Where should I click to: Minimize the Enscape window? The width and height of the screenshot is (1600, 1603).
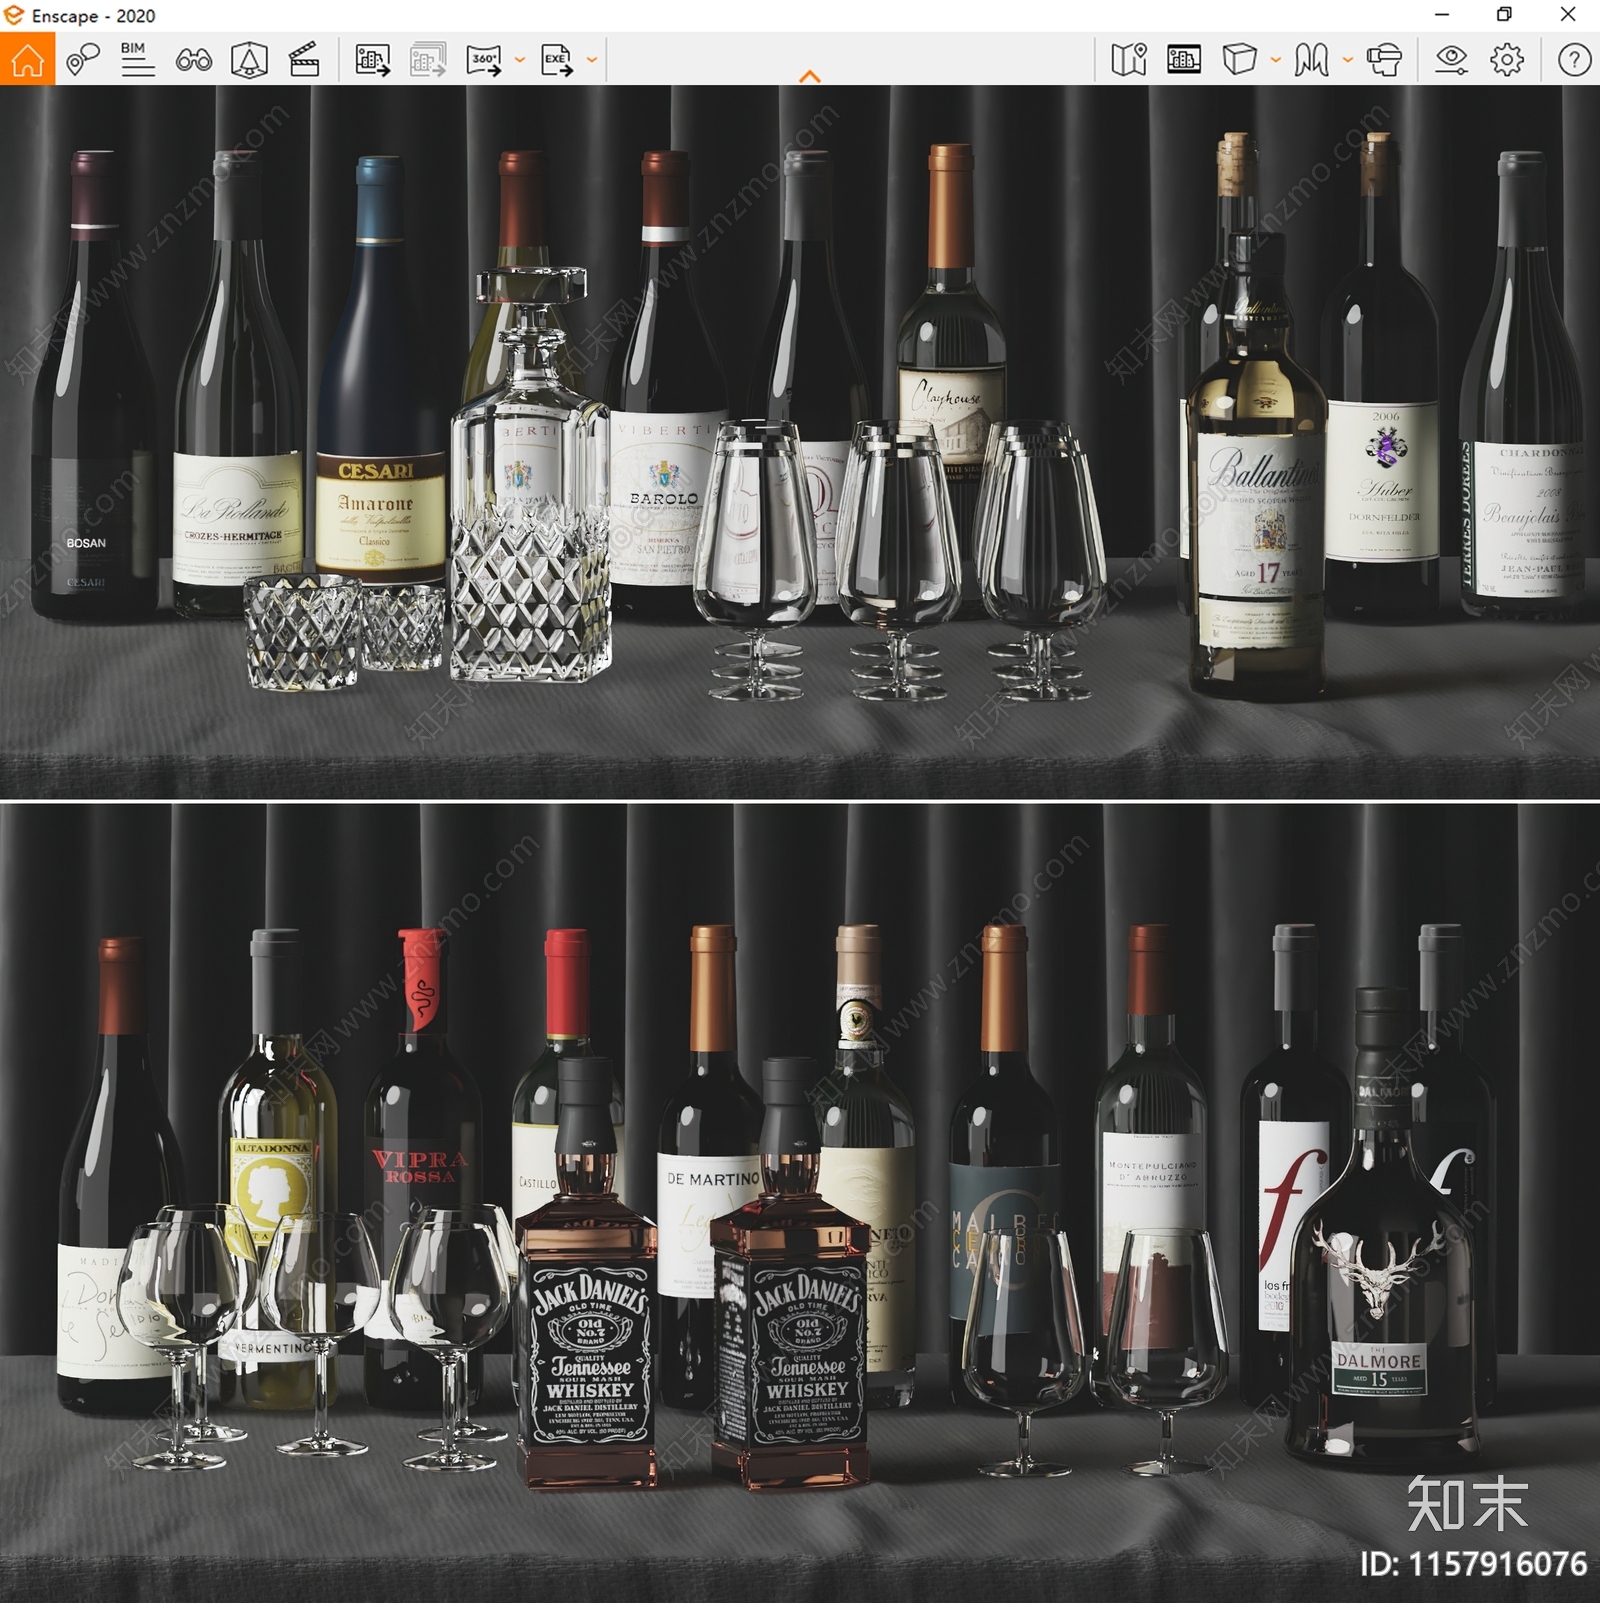[x=1441, y=15]
